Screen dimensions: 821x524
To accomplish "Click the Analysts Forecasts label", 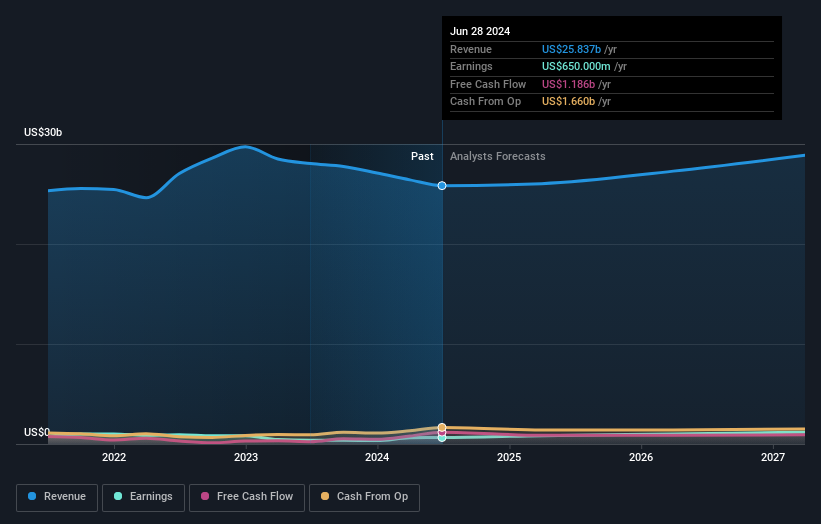I will [x=497, y=157].
